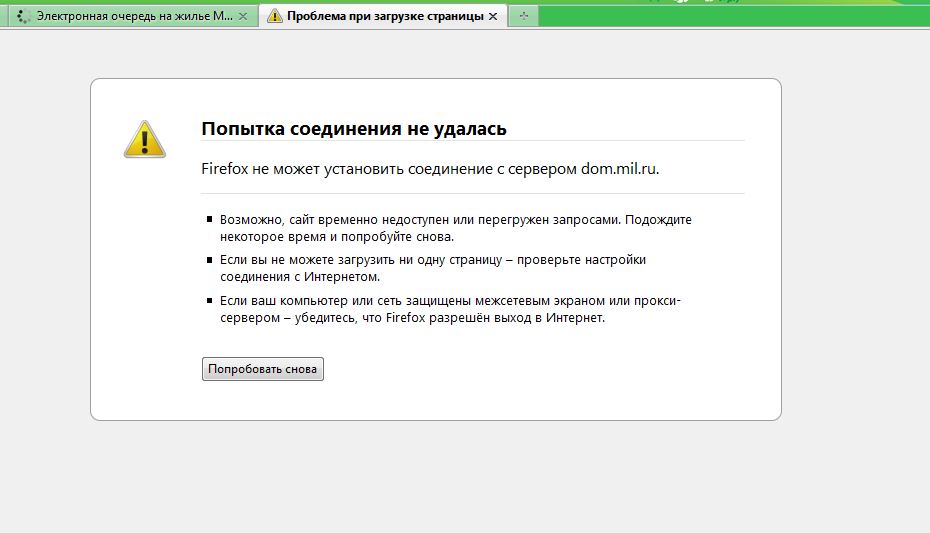Switch to the Электронная очередь на жилье tab

pos(135,17)
